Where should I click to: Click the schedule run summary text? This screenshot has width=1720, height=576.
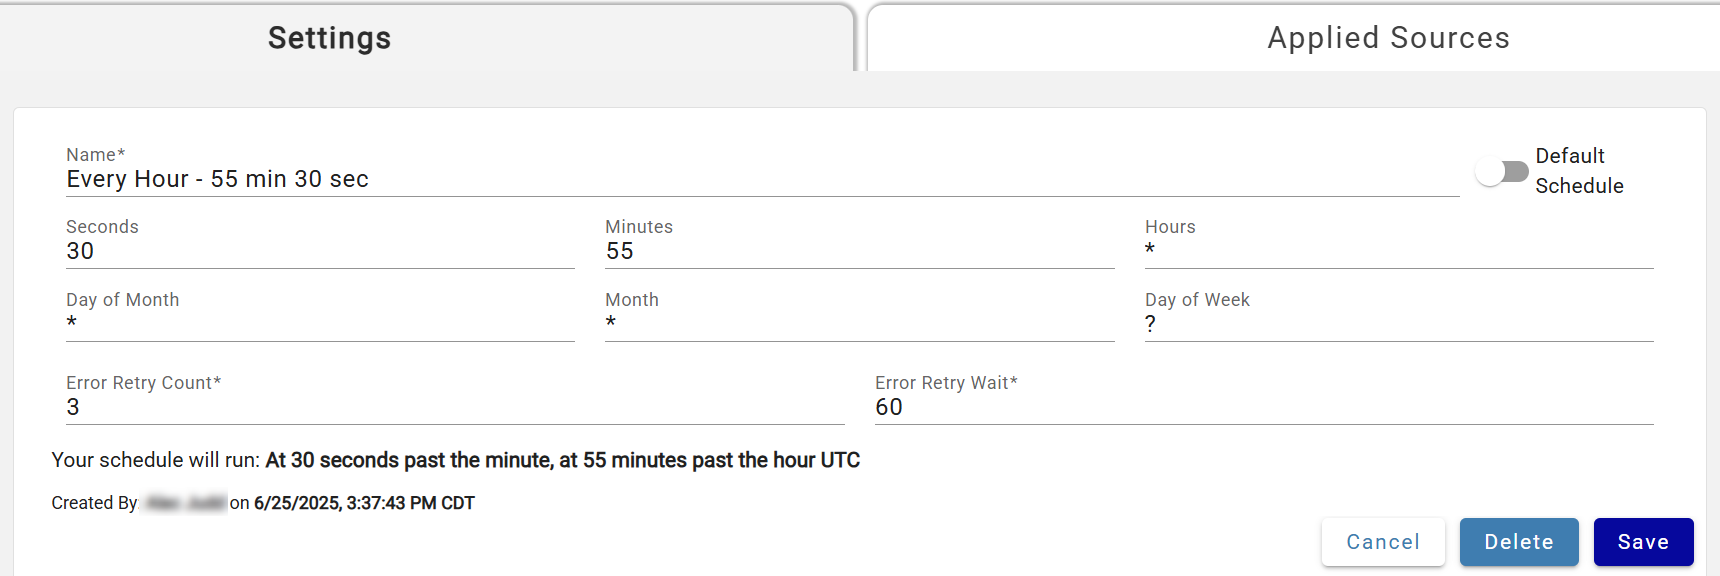[455, 460]
